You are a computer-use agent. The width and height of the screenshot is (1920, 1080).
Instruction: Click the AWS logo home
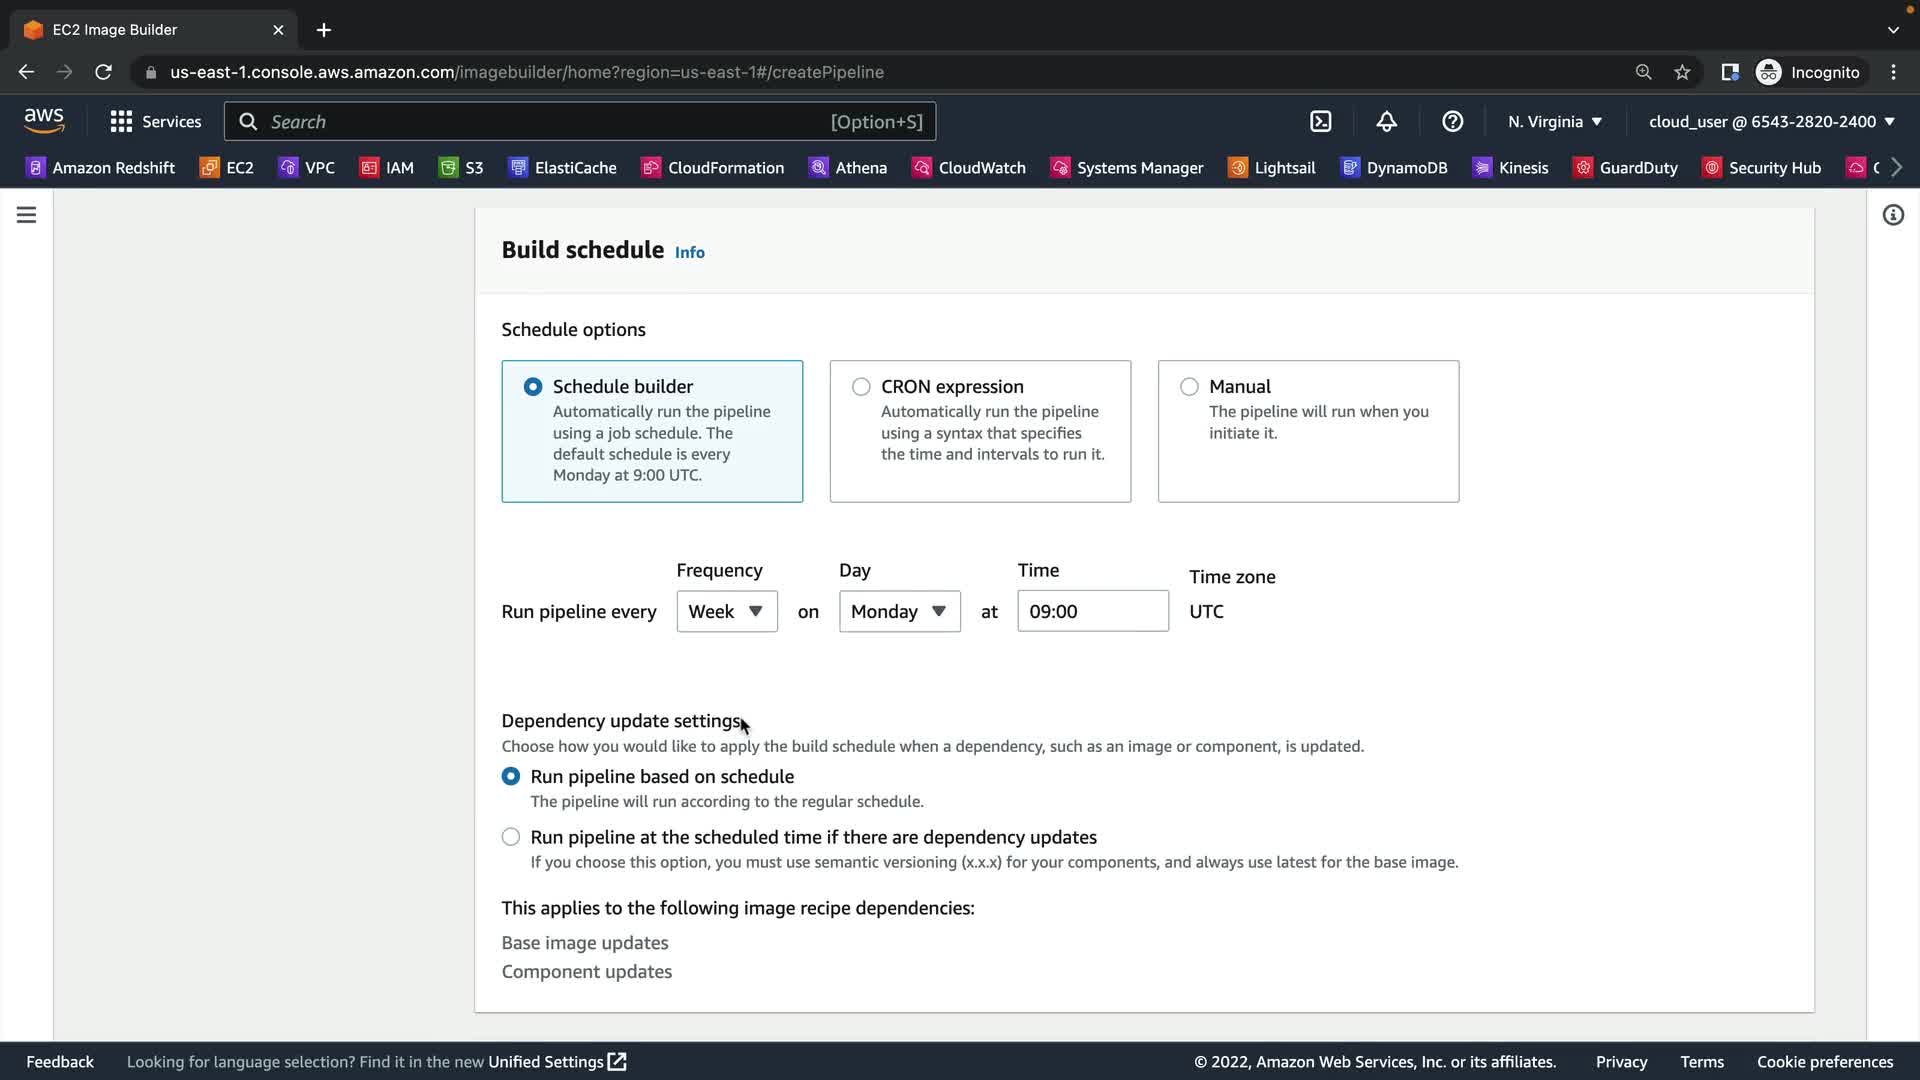(x=44, y=120)
